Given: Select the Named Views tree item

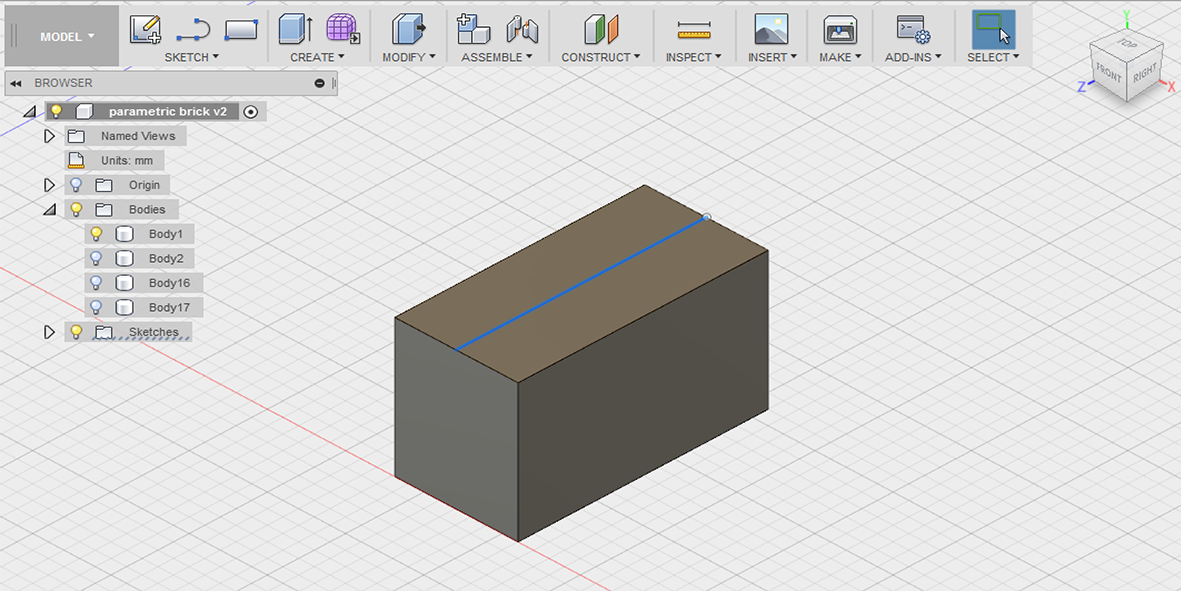Looking at the screenshot, I should tap(138, 136).
